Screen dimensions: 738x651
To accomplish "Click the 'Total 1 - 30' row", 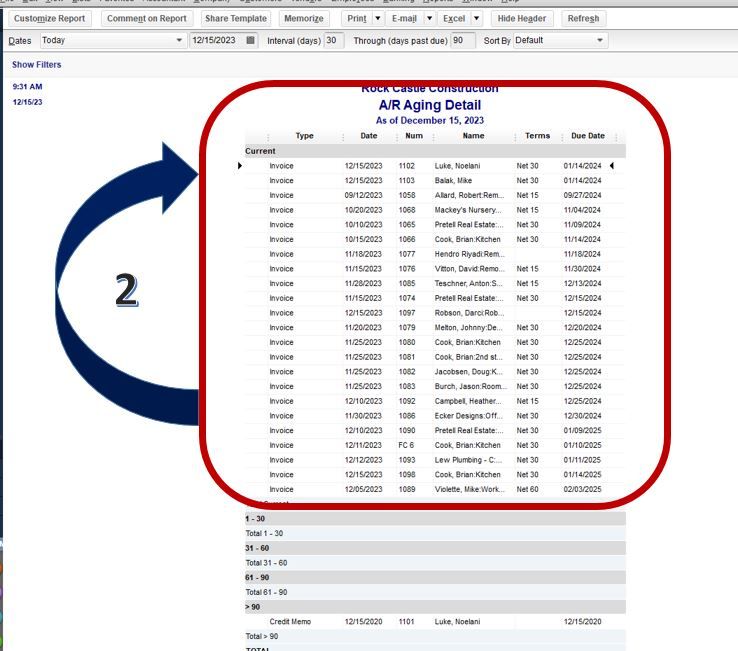I will pos(435,533).
